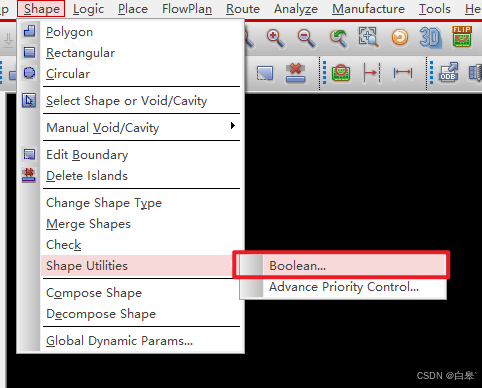The width and height of the screenshot is (482, 388).
Task: Click the orange Refresh icon
Action: point(400,37)
